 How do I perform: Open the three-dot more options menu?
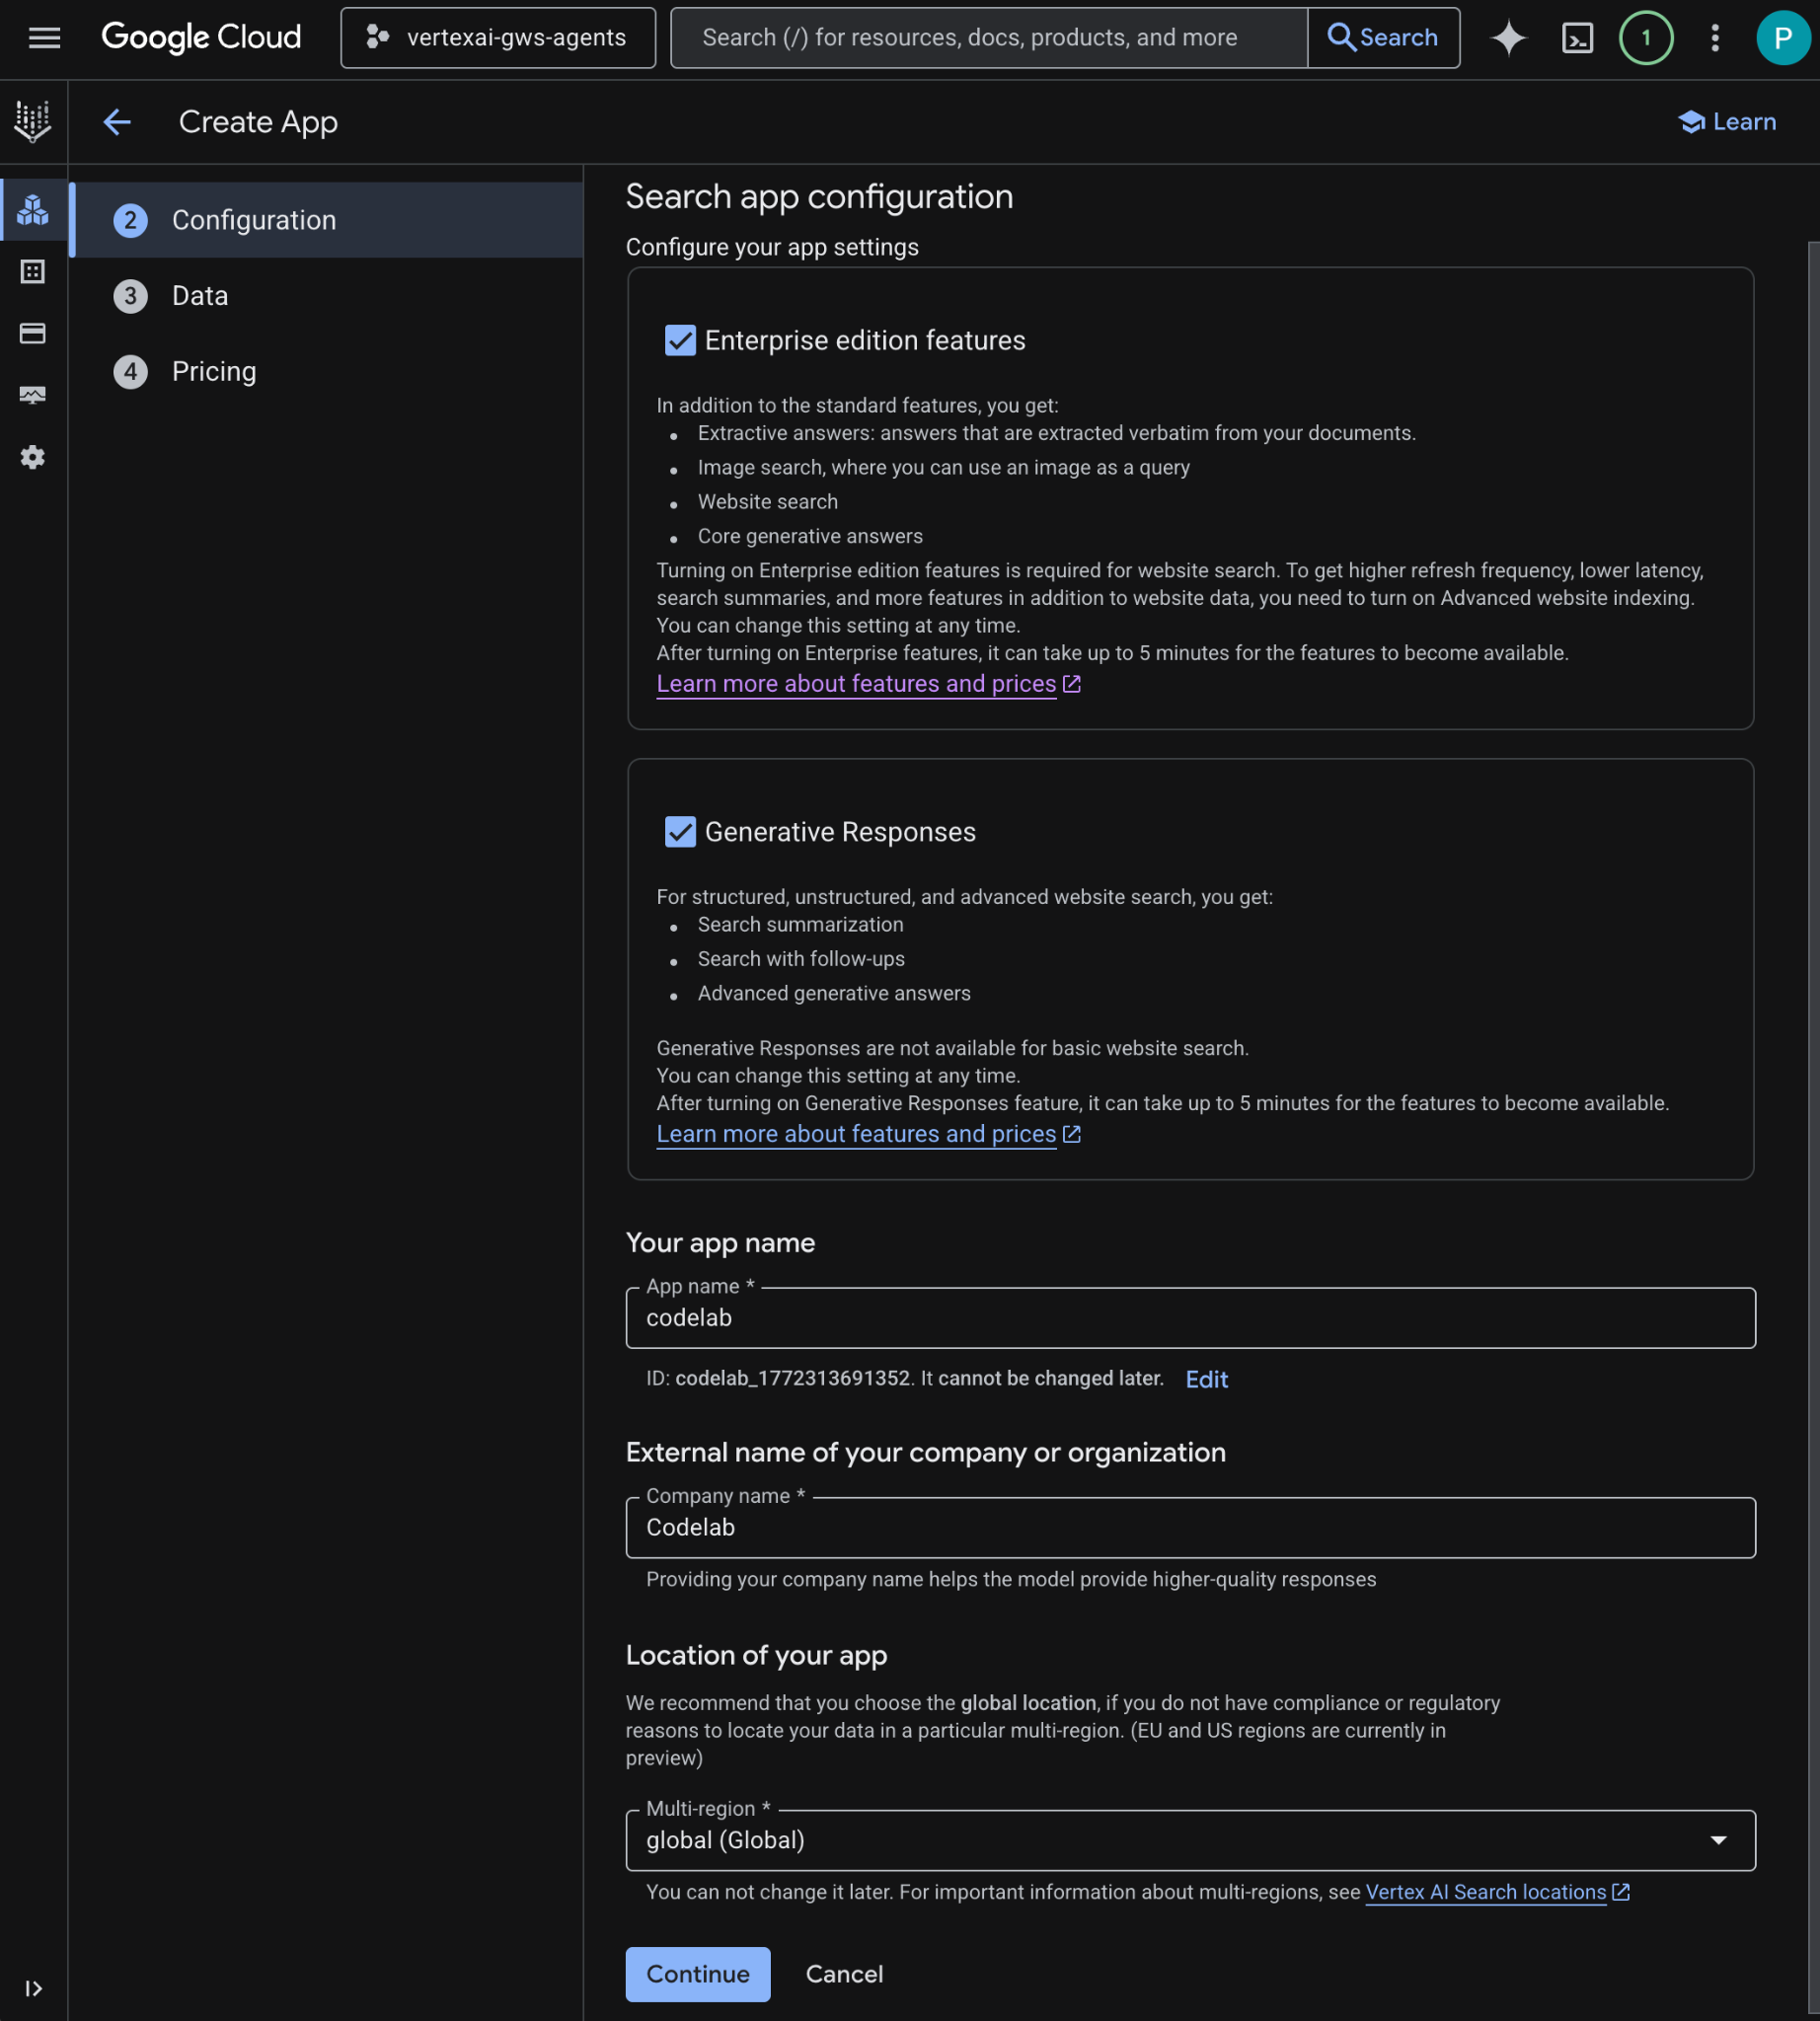click(x=1714, y=38)
